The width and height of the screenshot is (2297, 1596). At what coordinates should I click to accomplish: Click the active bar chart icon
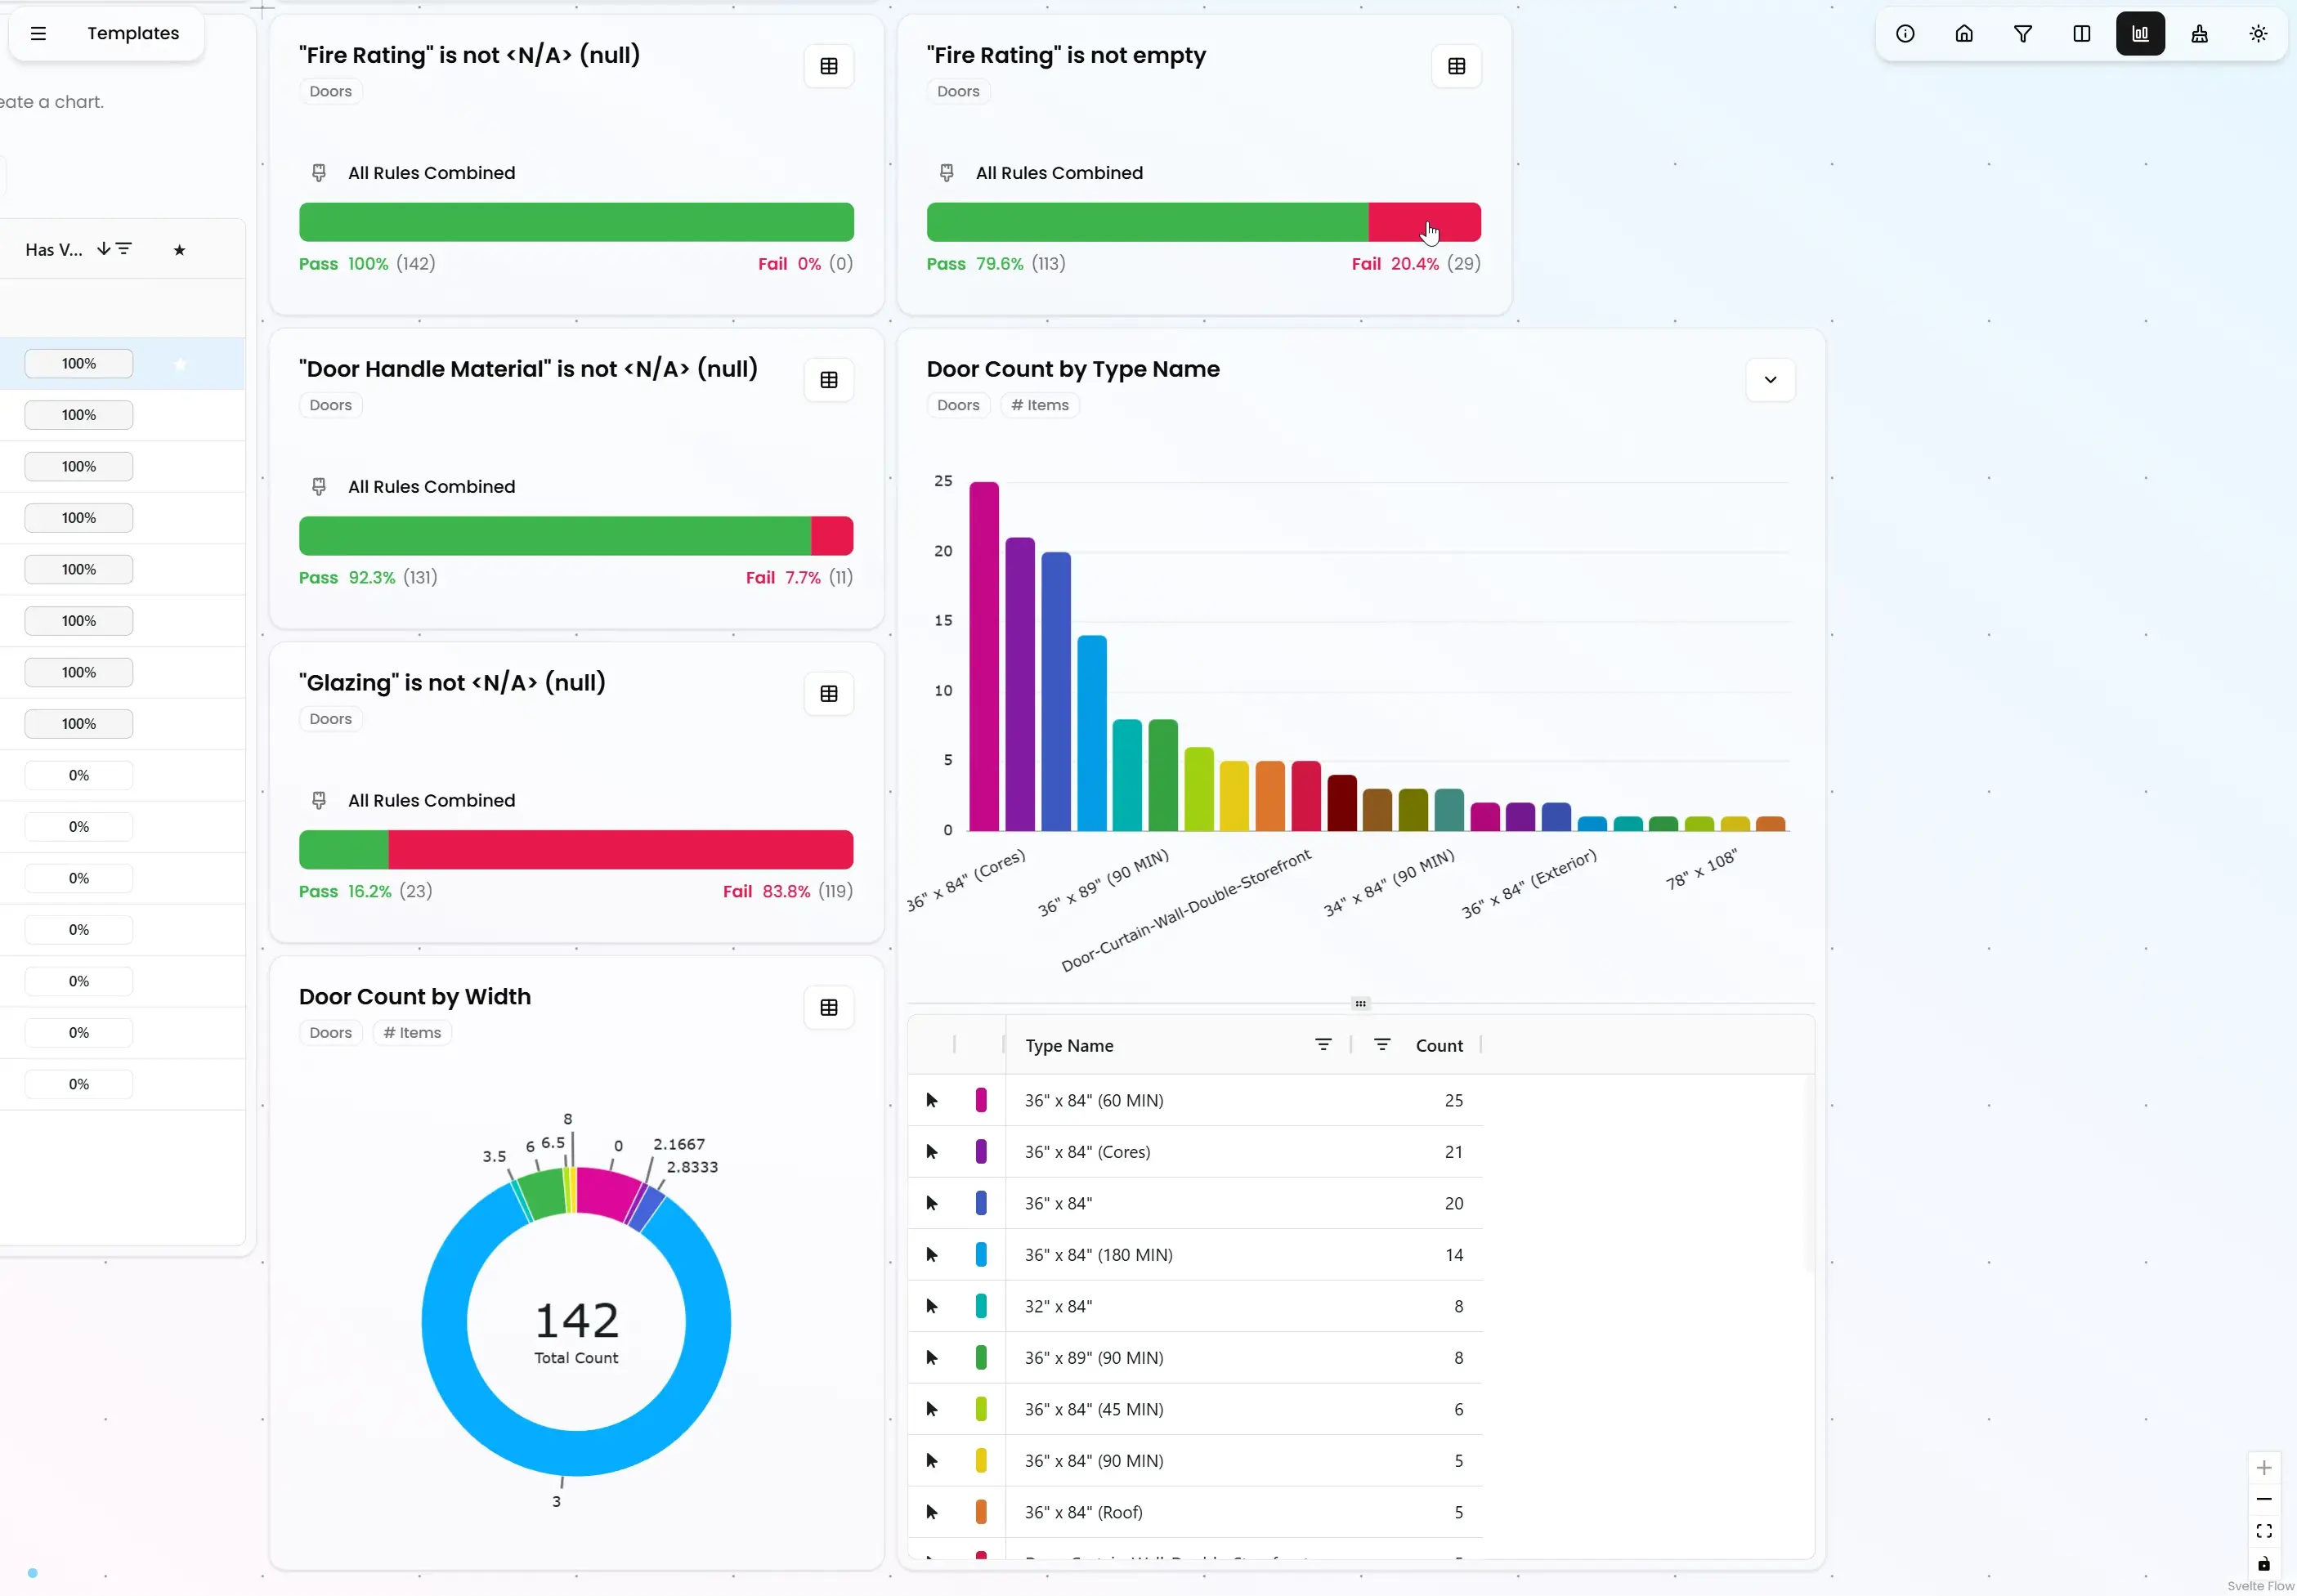pos(2140,34)
